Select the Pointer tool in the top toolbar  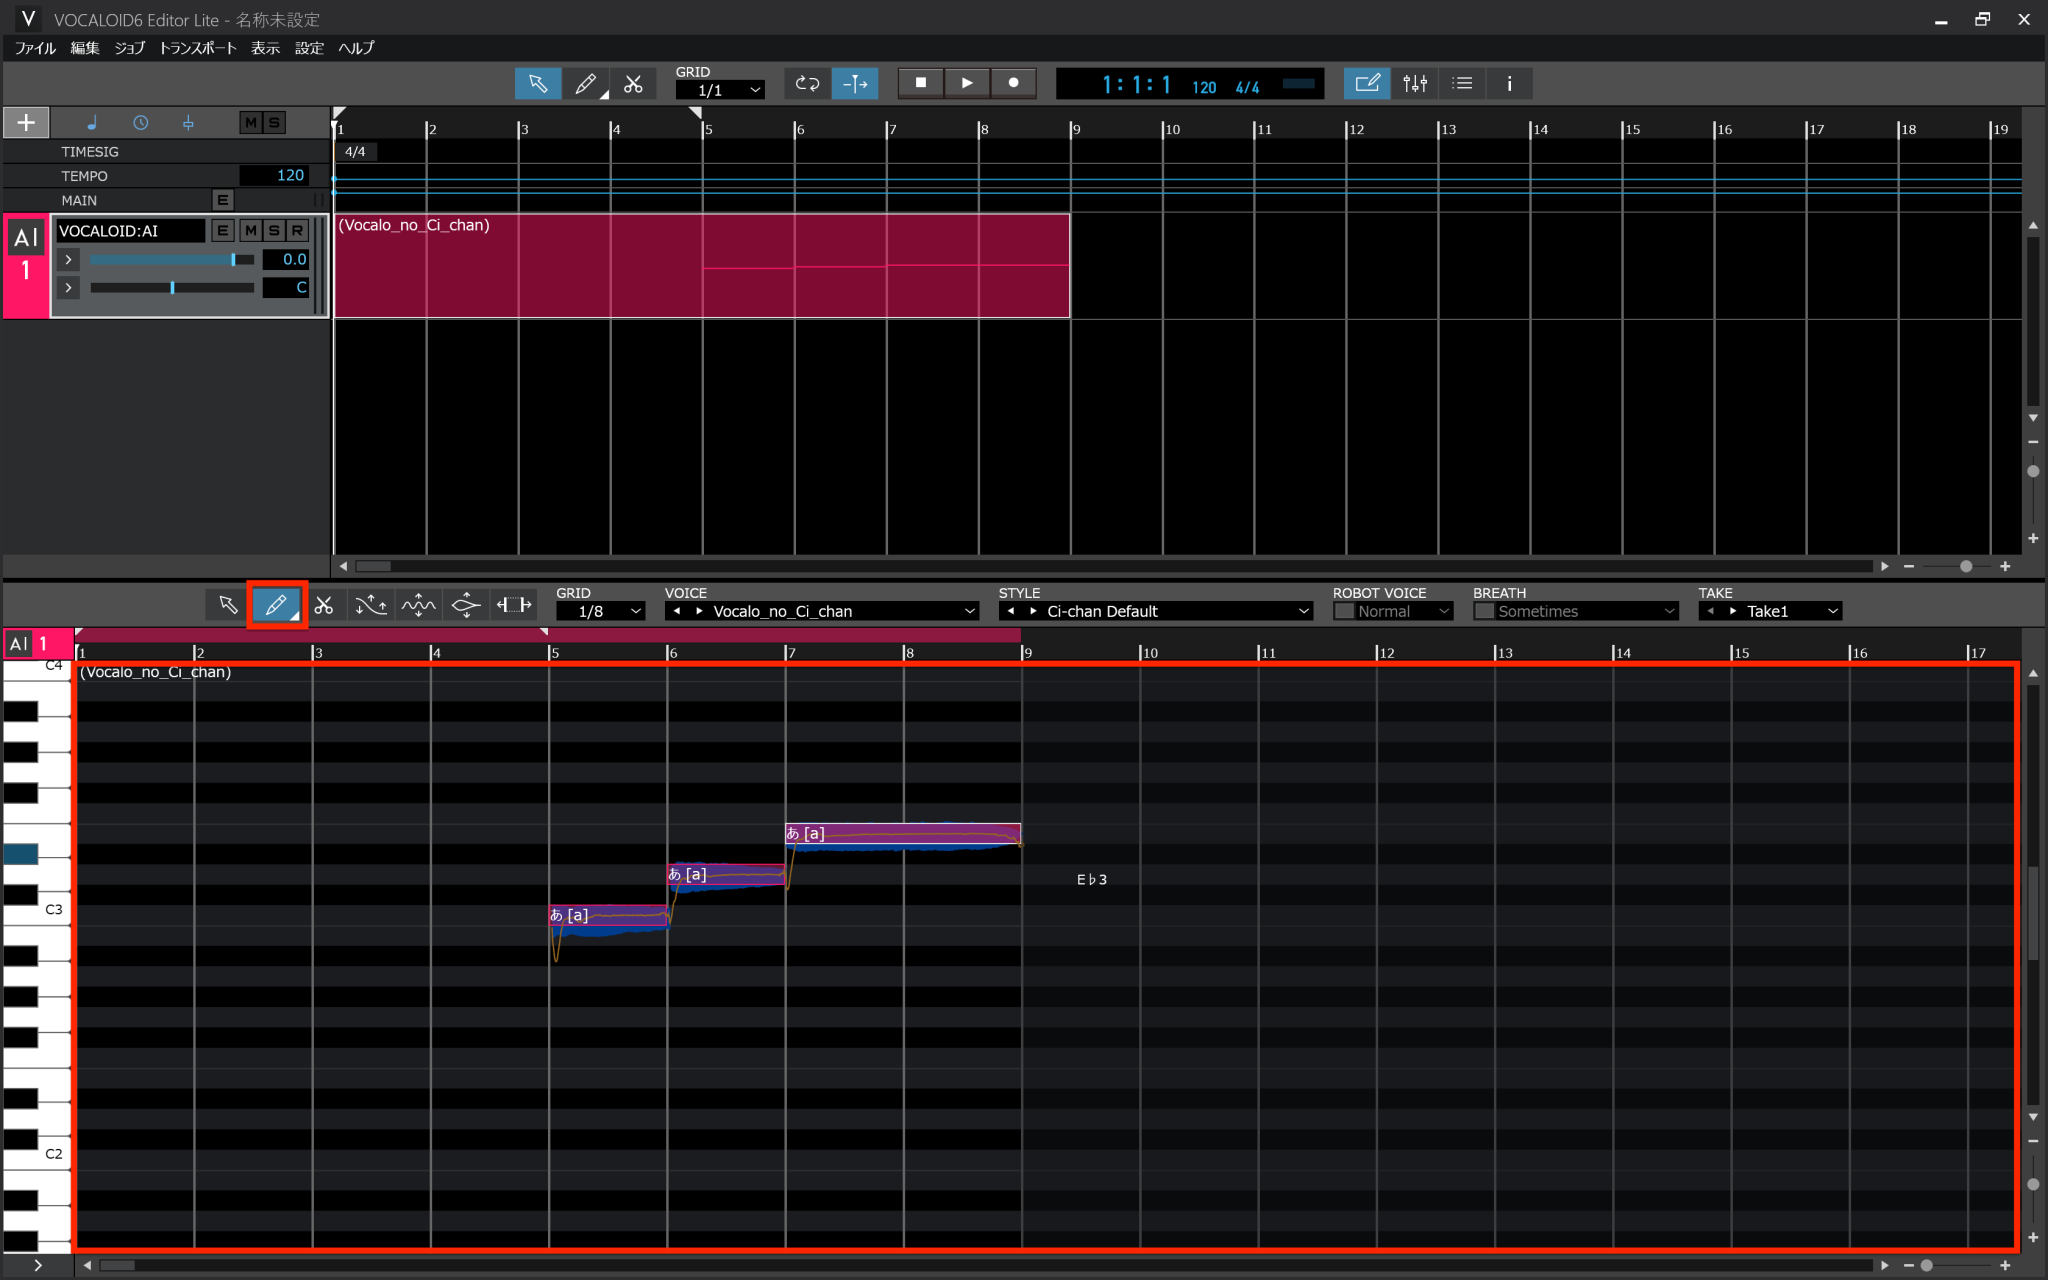coord(537,83)
